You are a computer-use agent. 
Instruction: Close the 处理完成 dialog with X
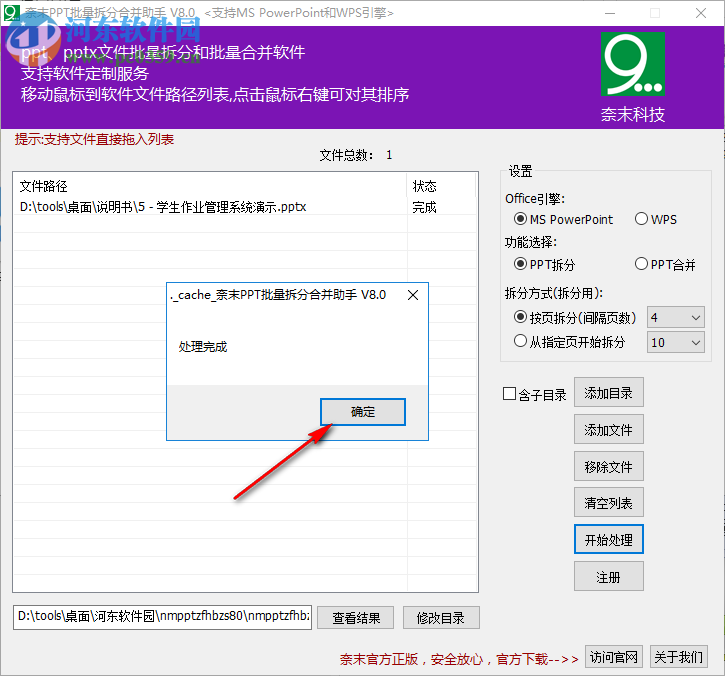pos(413,295)
